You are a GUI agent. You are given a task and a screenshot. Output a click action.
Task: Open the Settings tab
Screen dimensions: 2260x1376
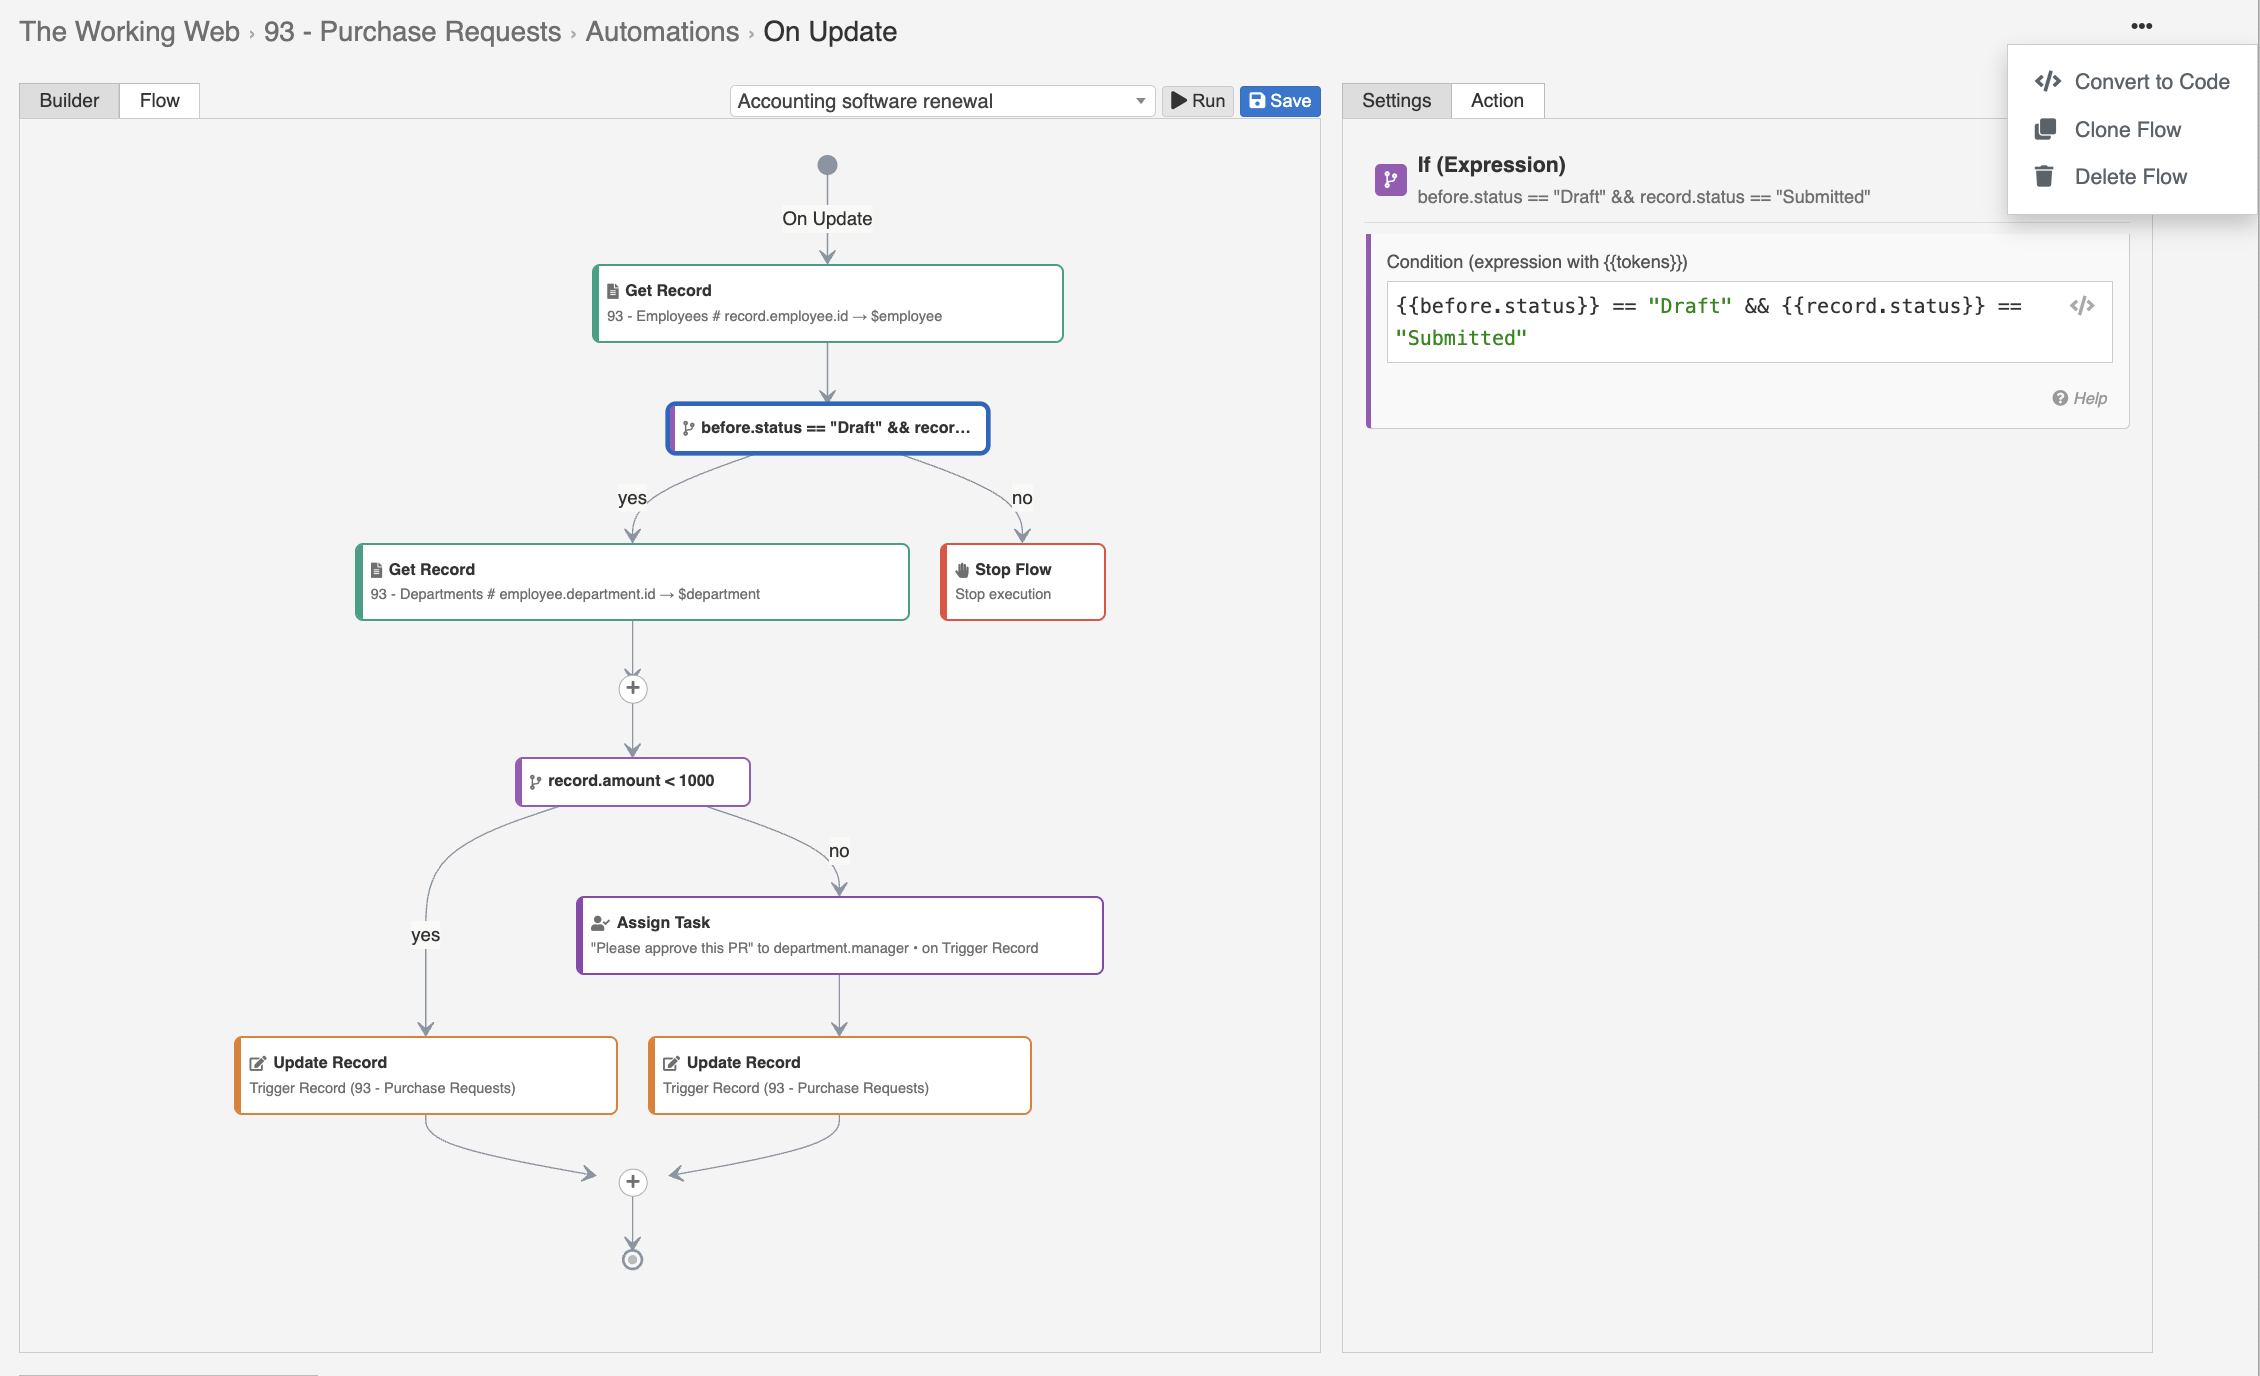click(x=1396, y=101)
